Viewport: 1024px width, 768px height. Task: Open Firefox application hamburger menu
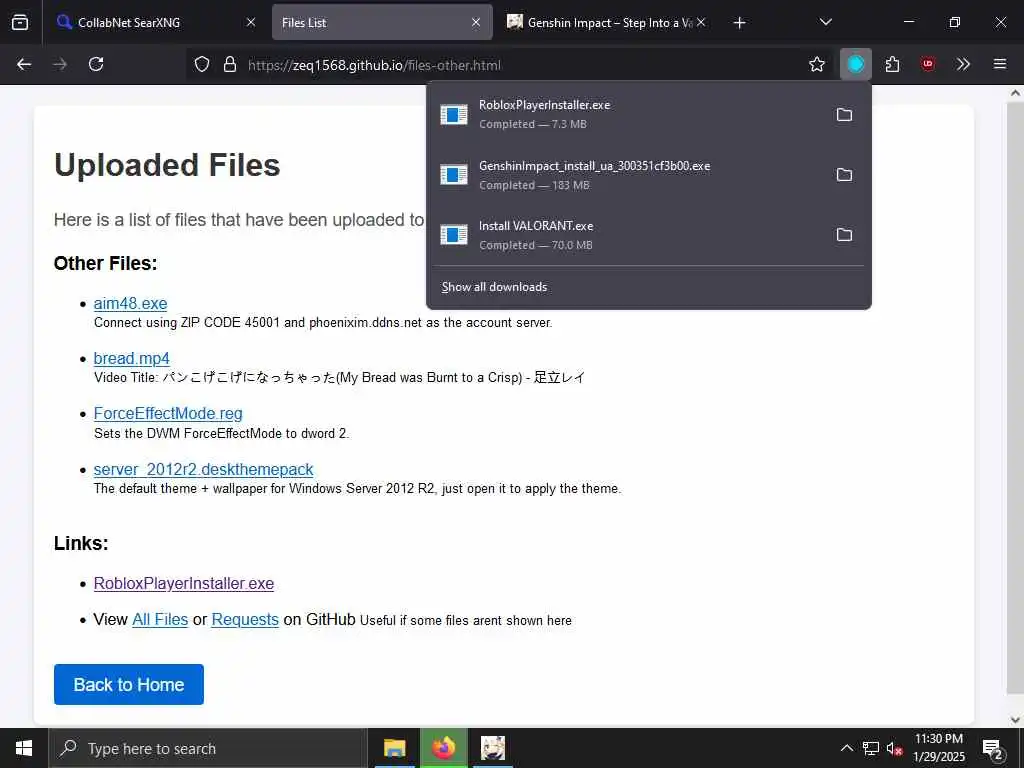click(999, 64)
